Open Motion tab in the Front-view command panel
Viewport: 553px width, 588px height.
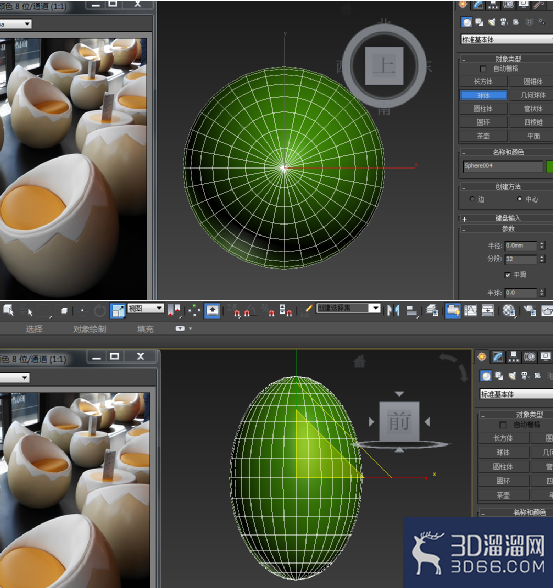coord(529,357)
